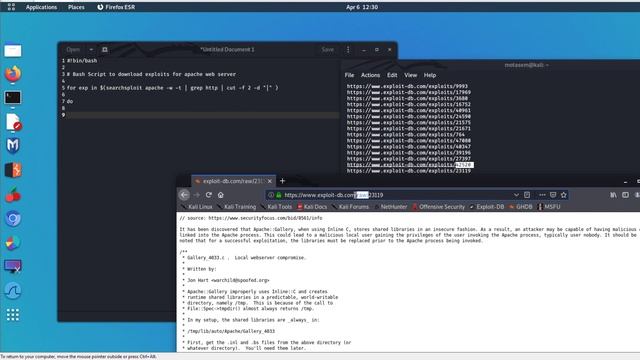Go to the Firefox home page
The height and width of the screenshot is (360, 640).
pyautogui.click(x=220, y=195)
